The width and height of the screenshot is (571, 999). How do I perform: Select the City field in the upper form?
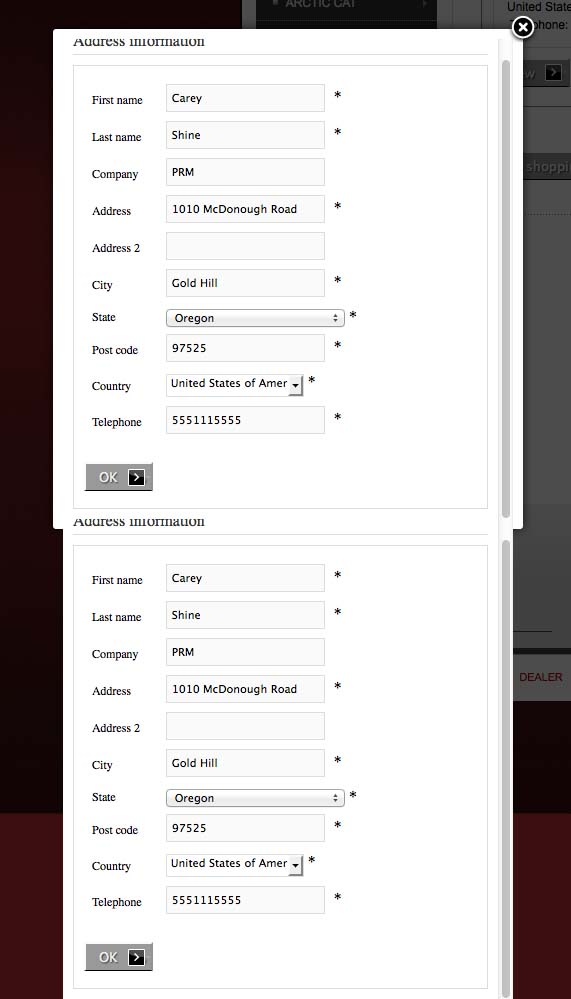[245, 283]
